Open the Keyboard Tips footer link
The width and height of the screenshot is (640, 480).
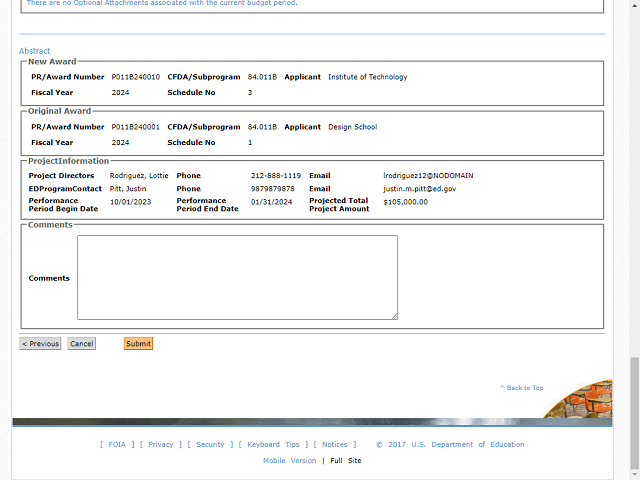(273, 444)
